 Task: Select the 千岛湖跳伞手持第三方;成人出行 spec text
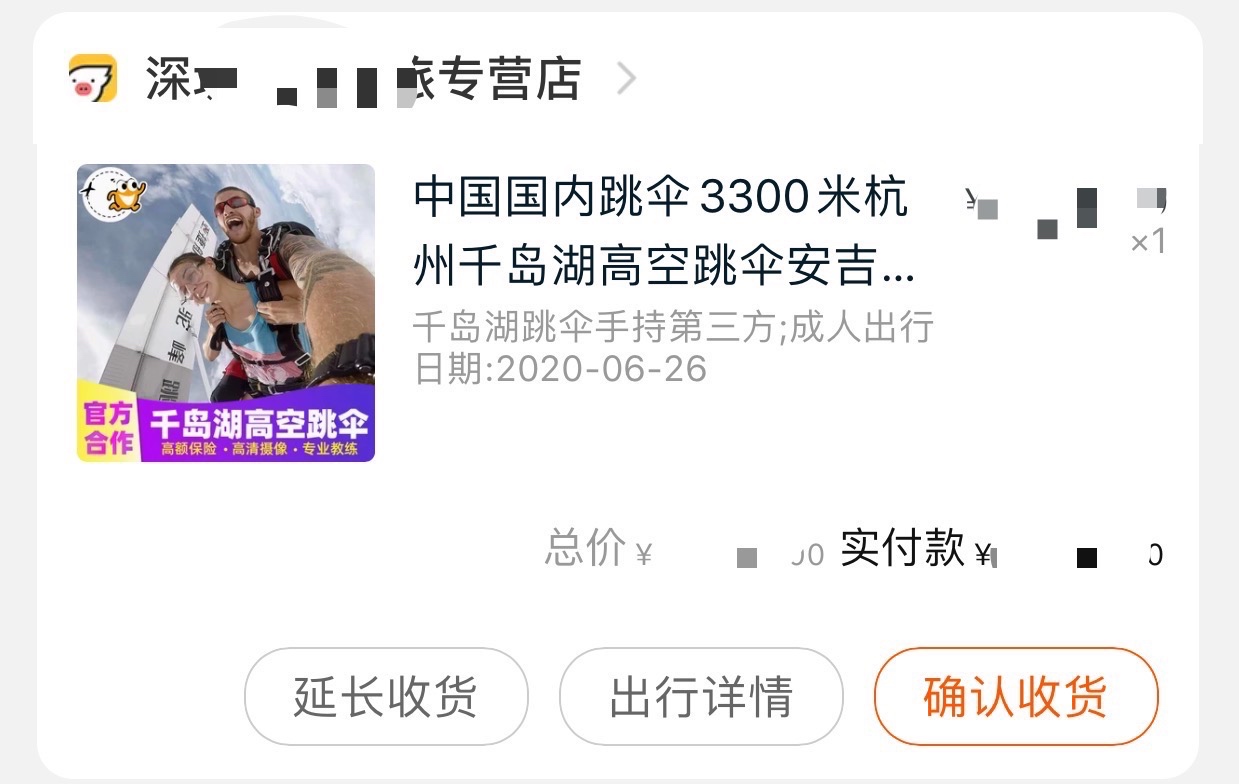click(673, 327)
